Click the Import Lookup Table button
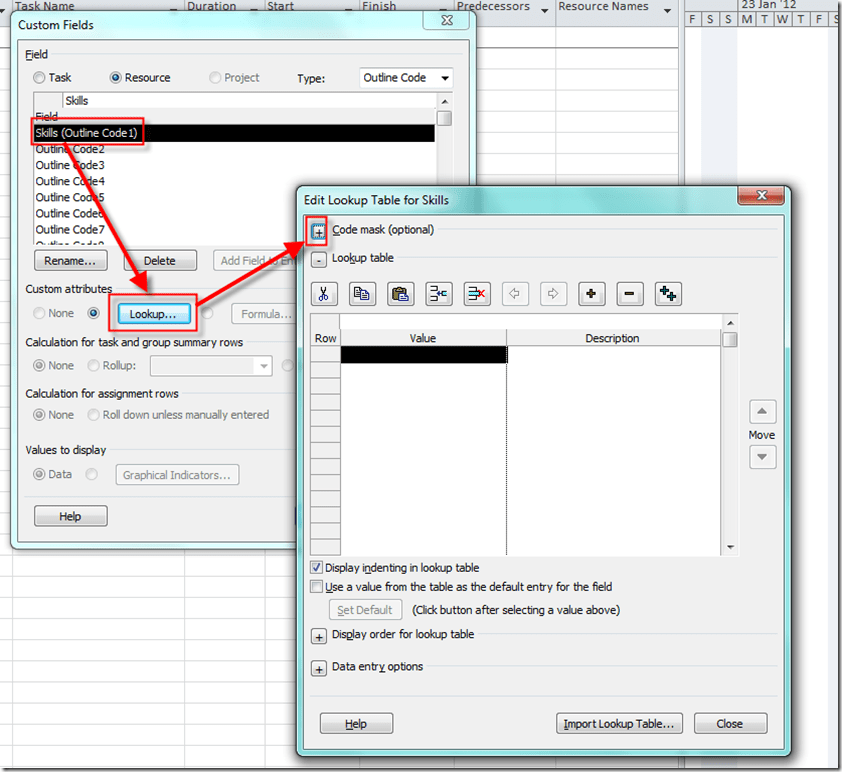The image size is (842, 772). [x=619, y=724]
